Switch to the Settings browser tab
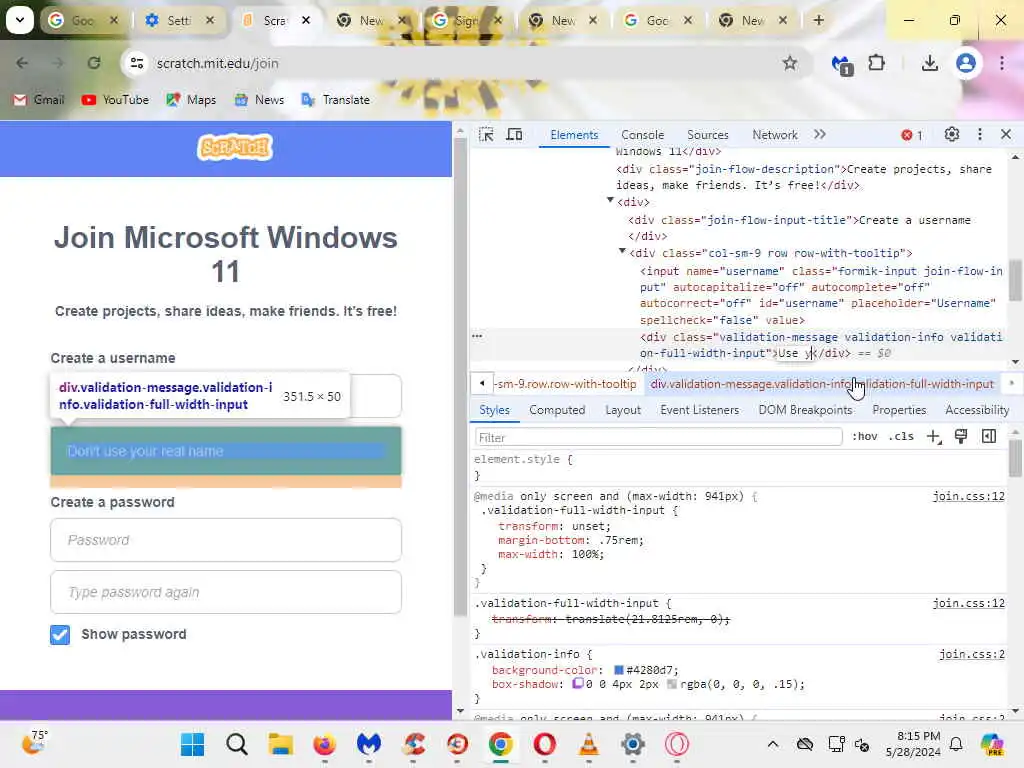1024x768 pixels. click(x=179, y=20)
